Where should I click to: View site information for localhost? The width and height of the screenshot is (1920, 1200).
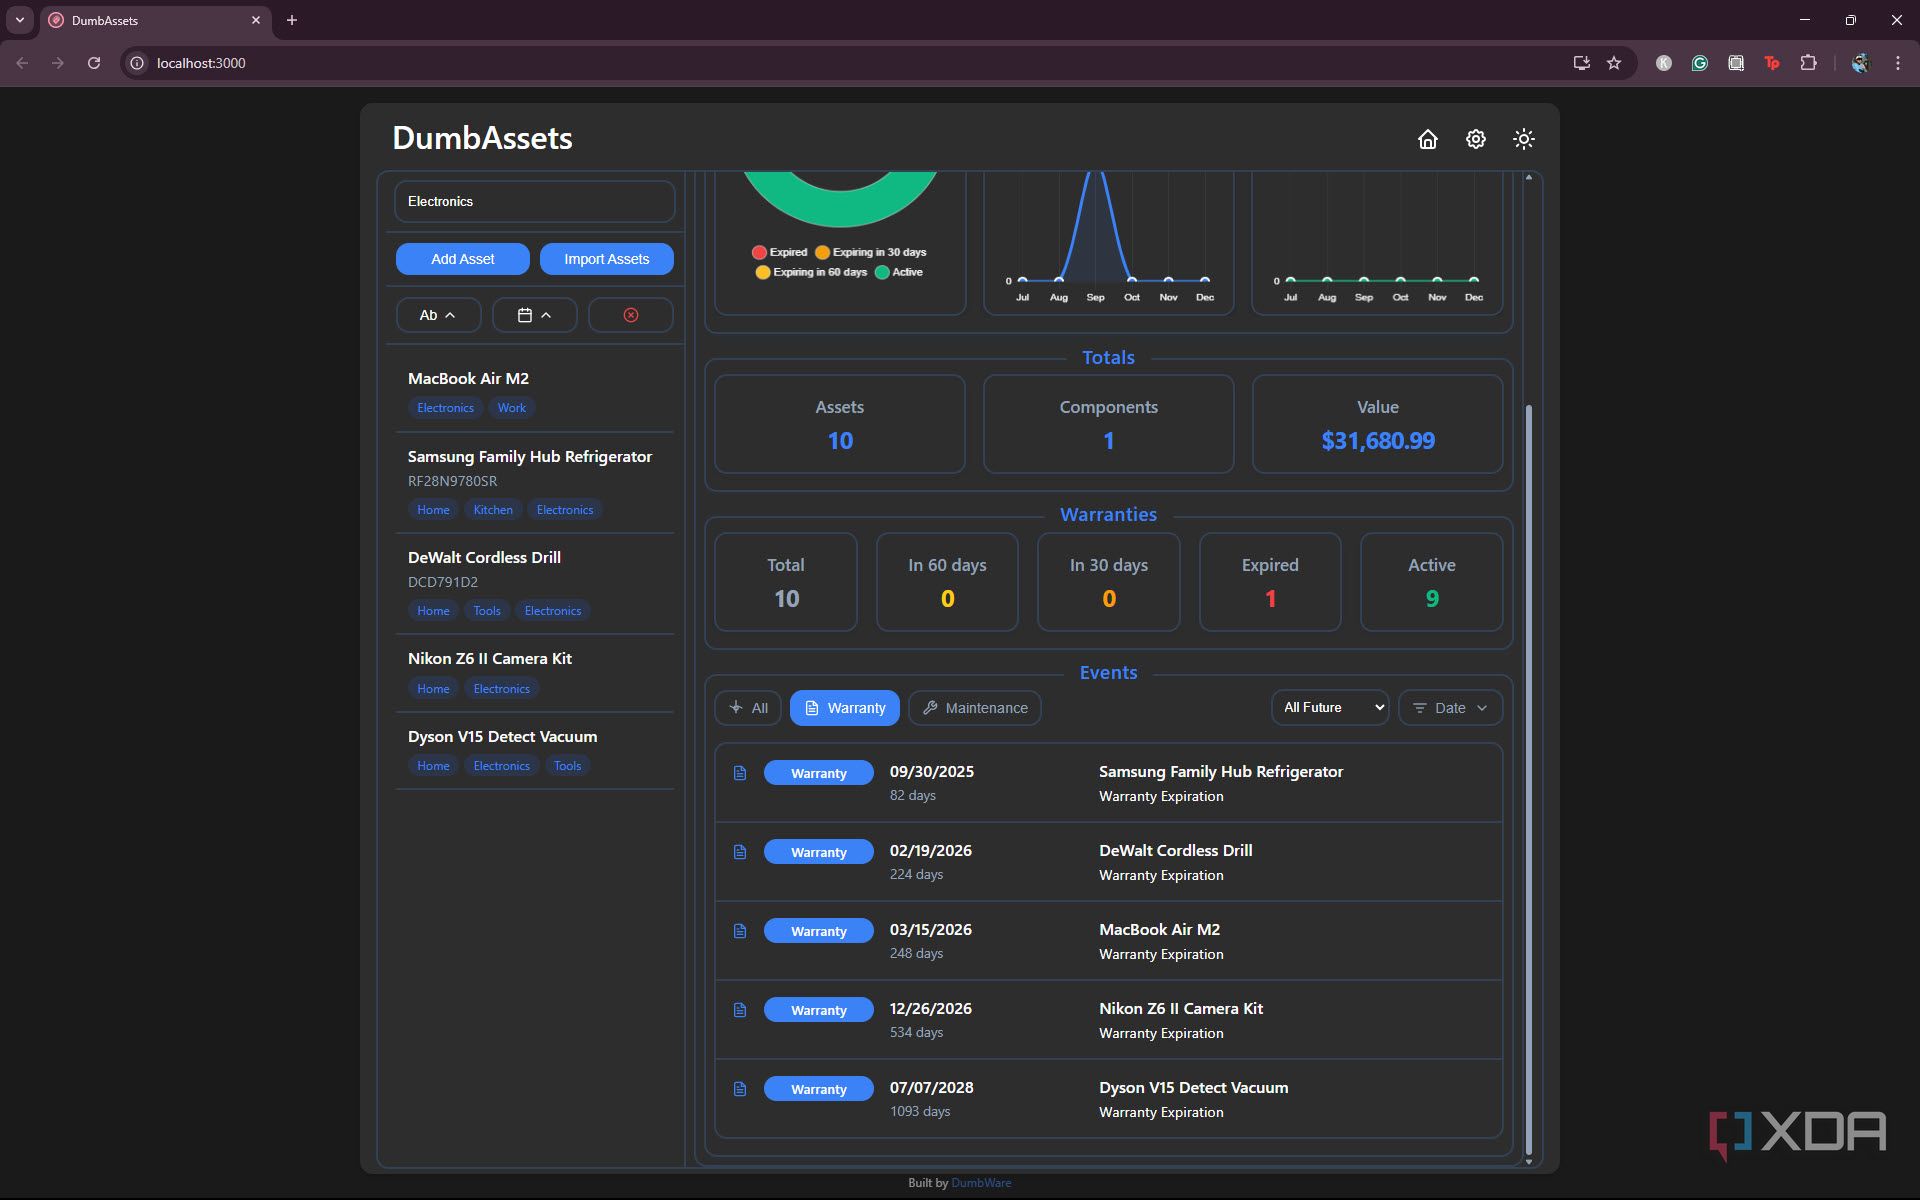(137, 63)
